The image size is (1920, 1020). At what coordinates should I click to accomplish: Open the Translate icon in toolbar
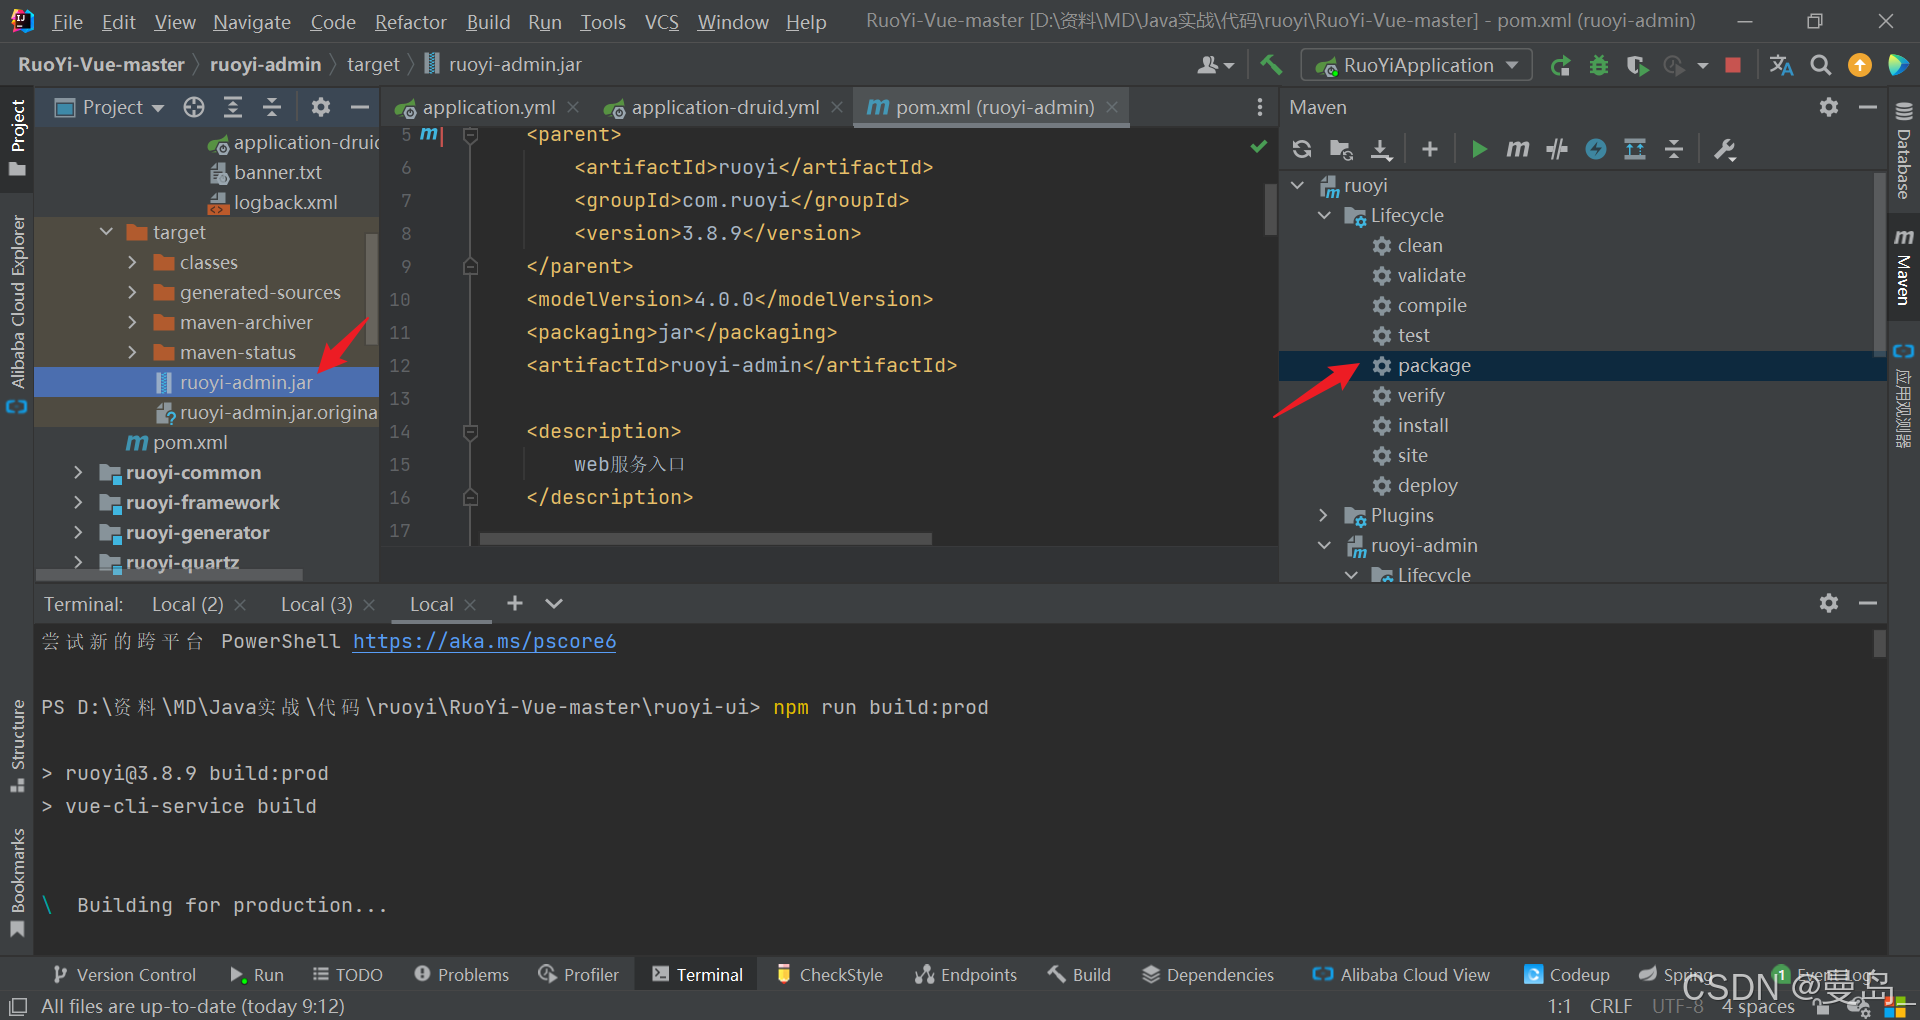click(x=1781, y=66)
